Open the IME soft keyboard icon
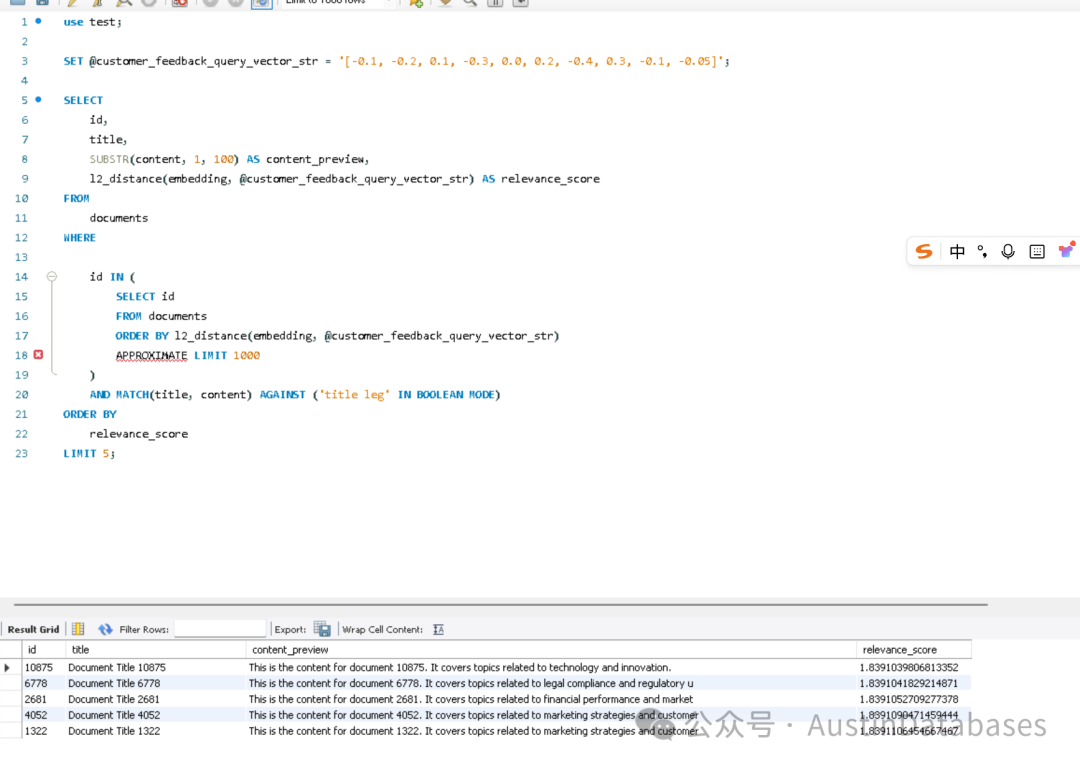The image size is (1080, 768). (1037, 251)
